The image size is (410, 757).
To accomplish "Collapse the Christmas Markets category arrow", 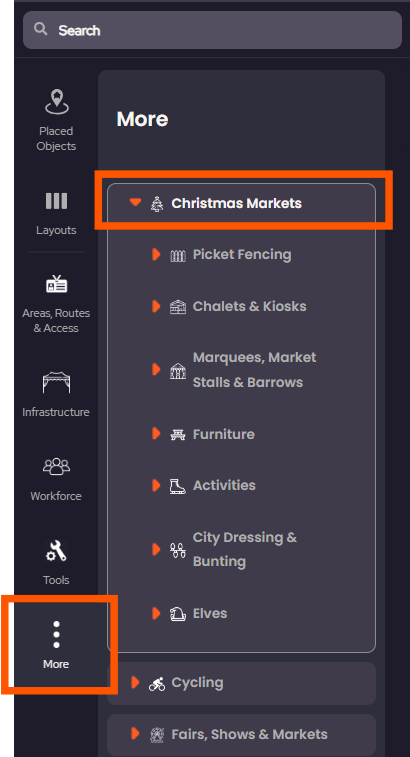I will (x=135, y=202).
